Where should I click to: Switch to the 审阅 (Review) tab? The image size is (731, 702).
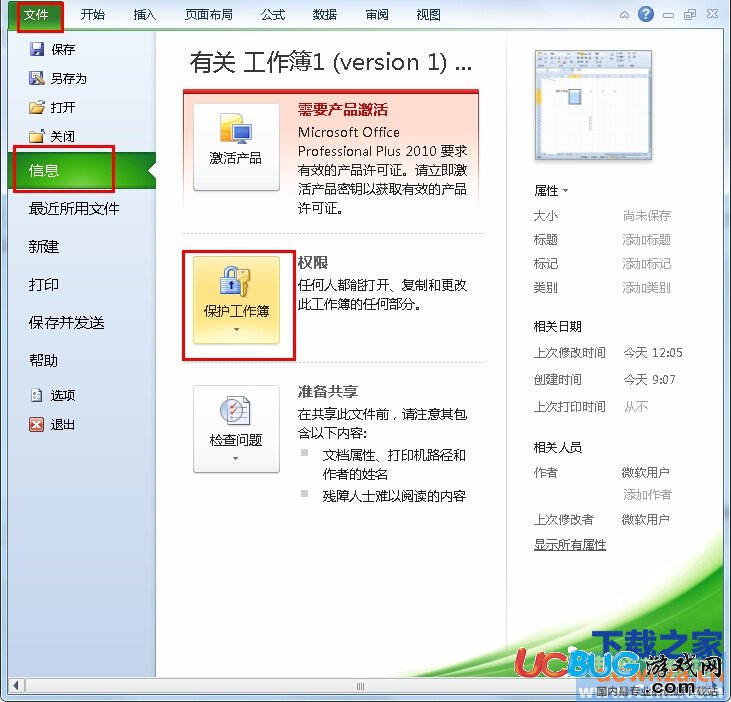(x=377, y=15)
